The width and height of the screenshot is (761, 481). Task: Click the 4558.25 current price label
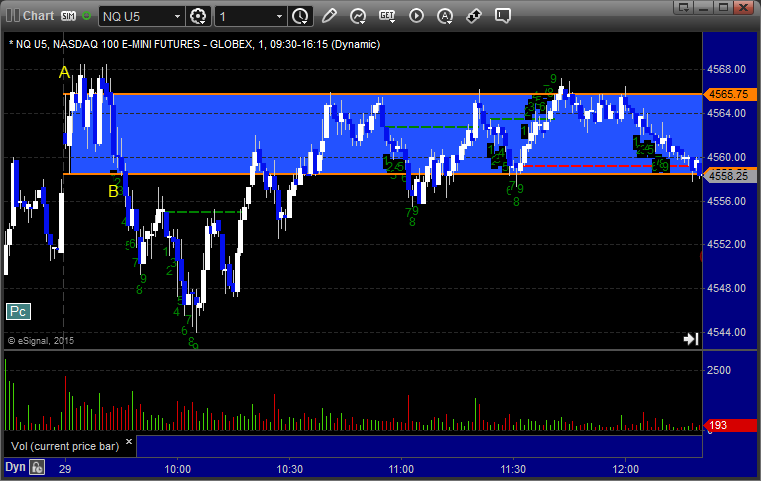coord(729,176)
